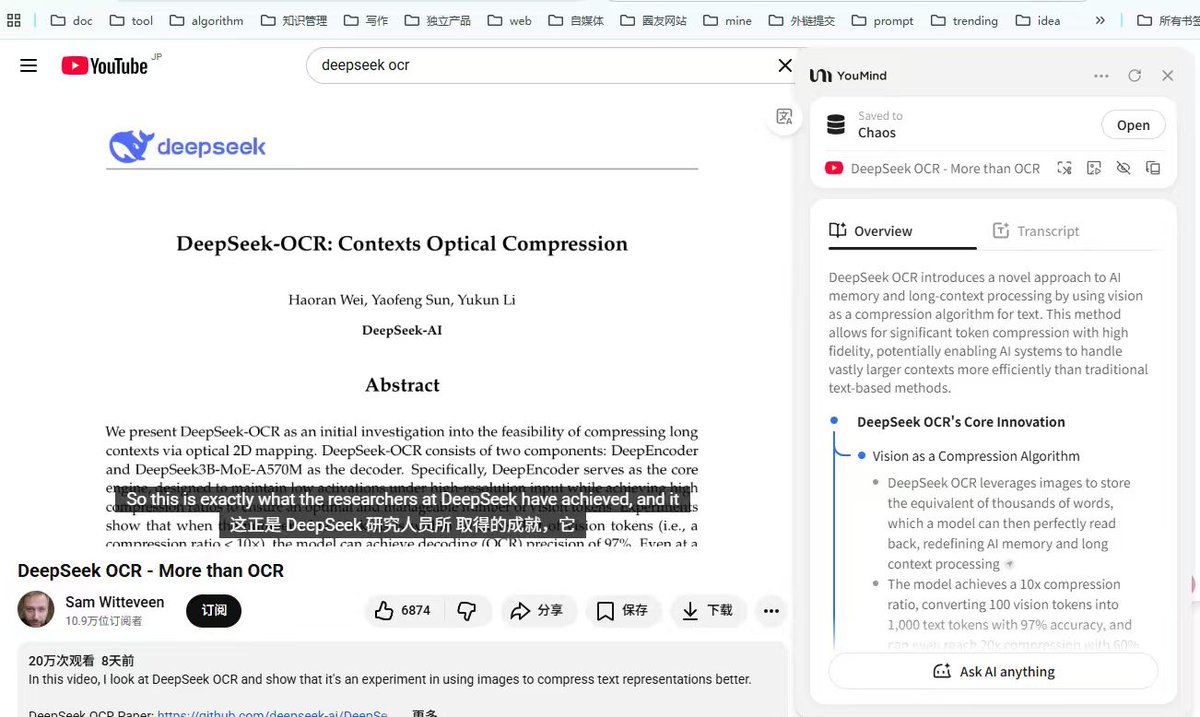Open Sam Witteveen's channel avatar

36,610
